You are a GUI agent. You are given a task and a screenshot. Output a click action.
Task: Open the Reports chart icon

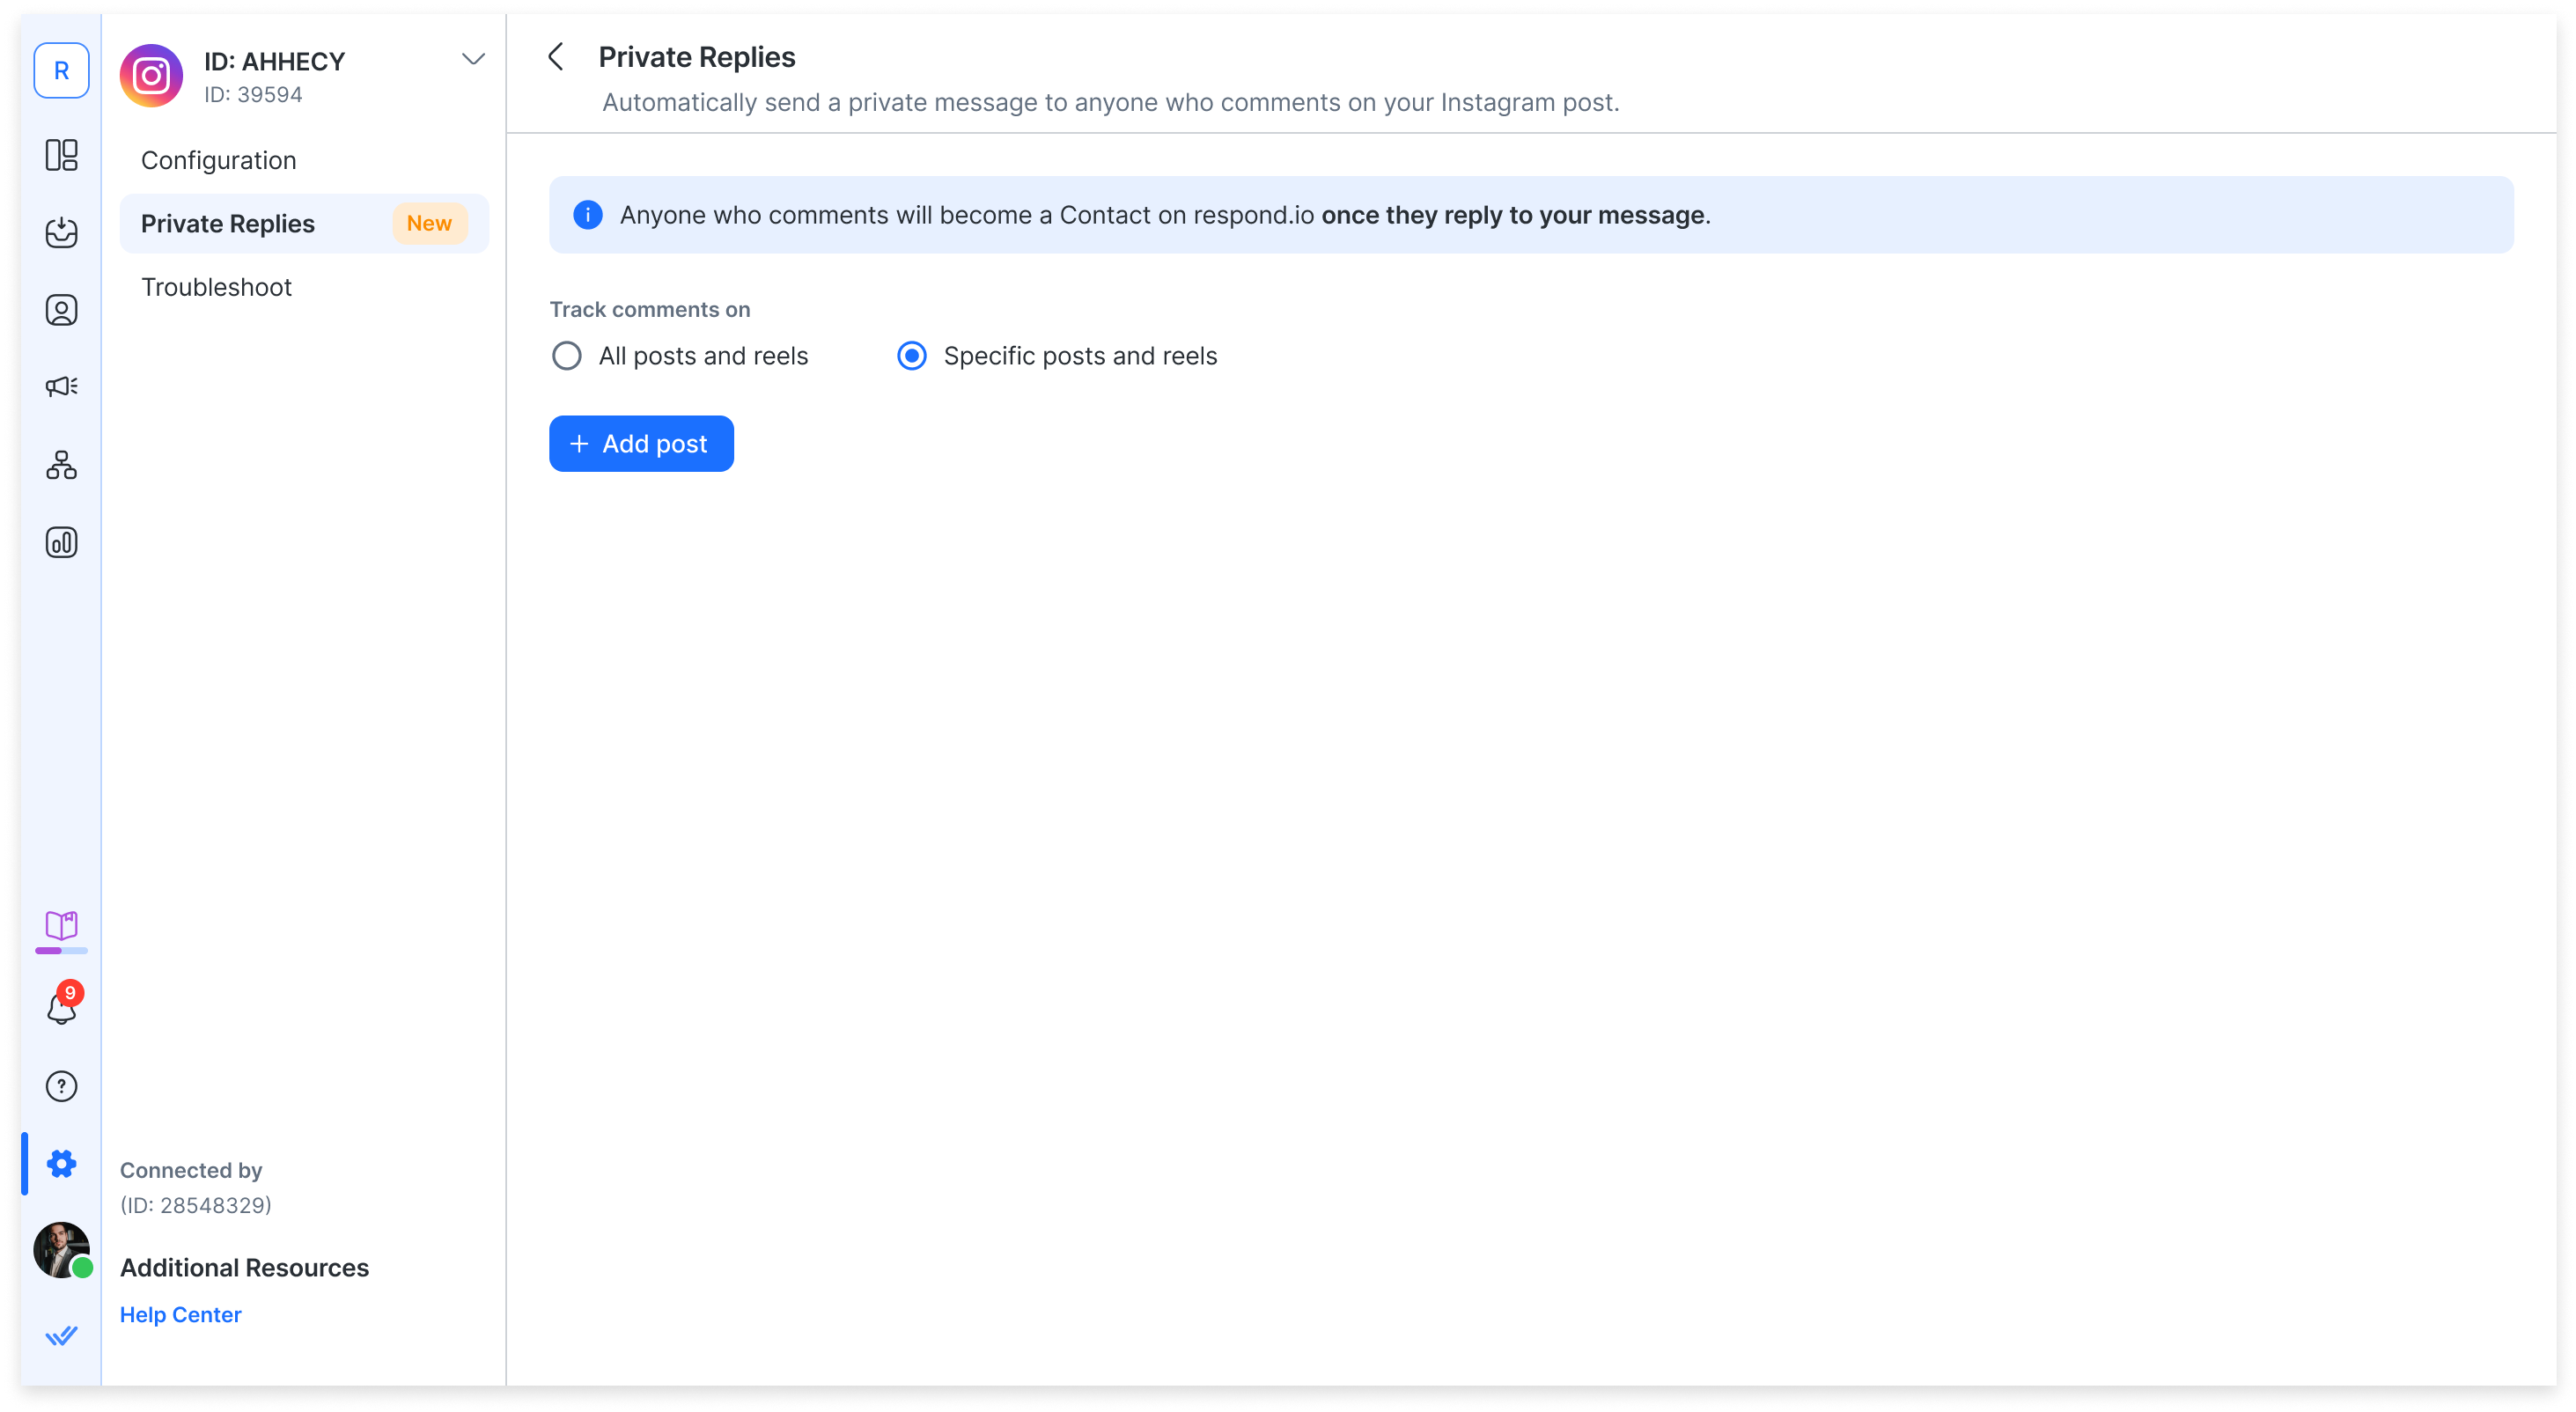coord(61,542)
